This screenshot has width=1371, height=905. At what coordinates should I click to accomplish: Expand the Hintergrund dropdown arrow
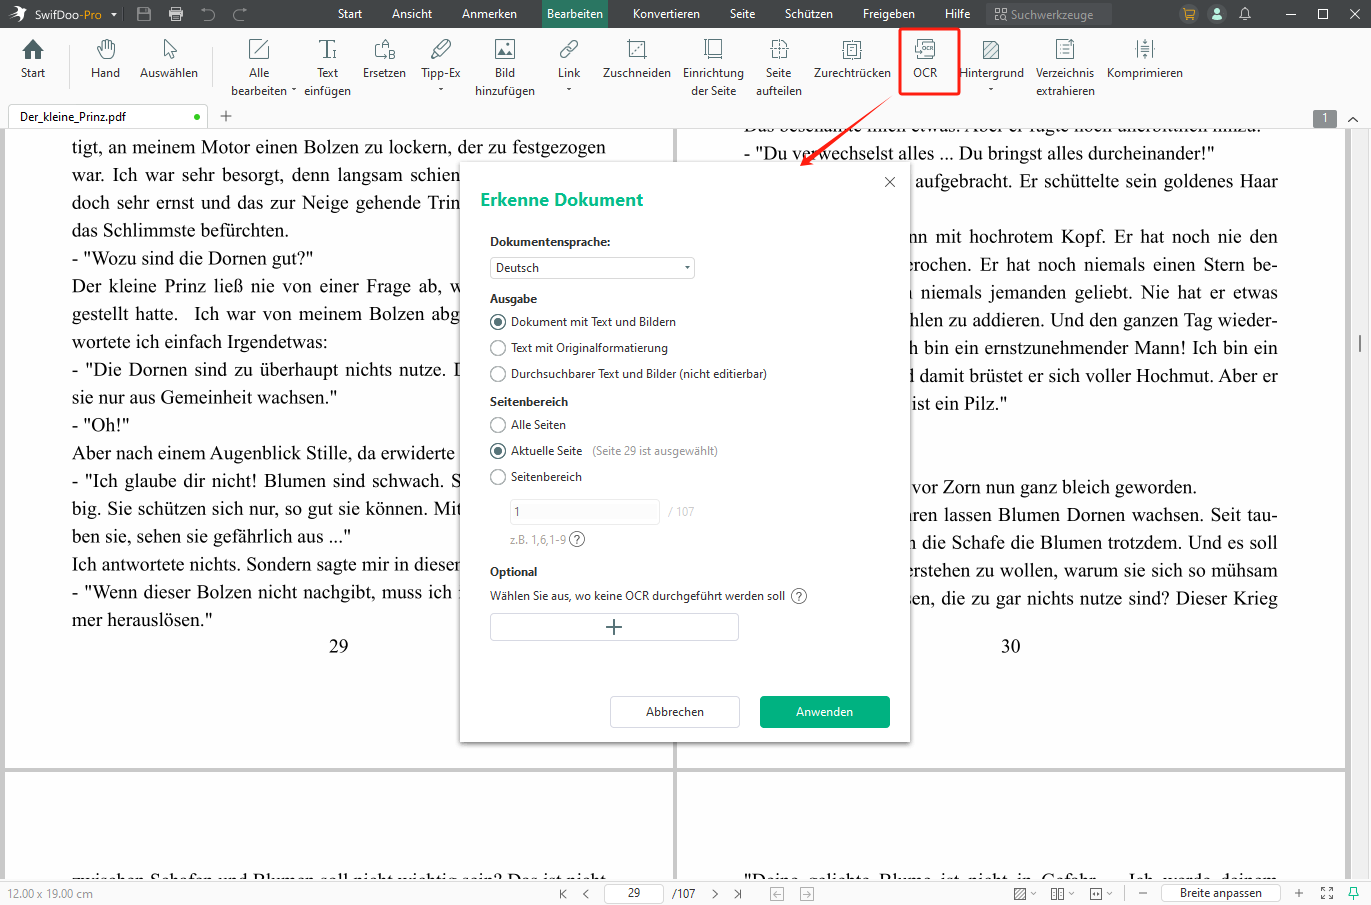tap(991, 90)
